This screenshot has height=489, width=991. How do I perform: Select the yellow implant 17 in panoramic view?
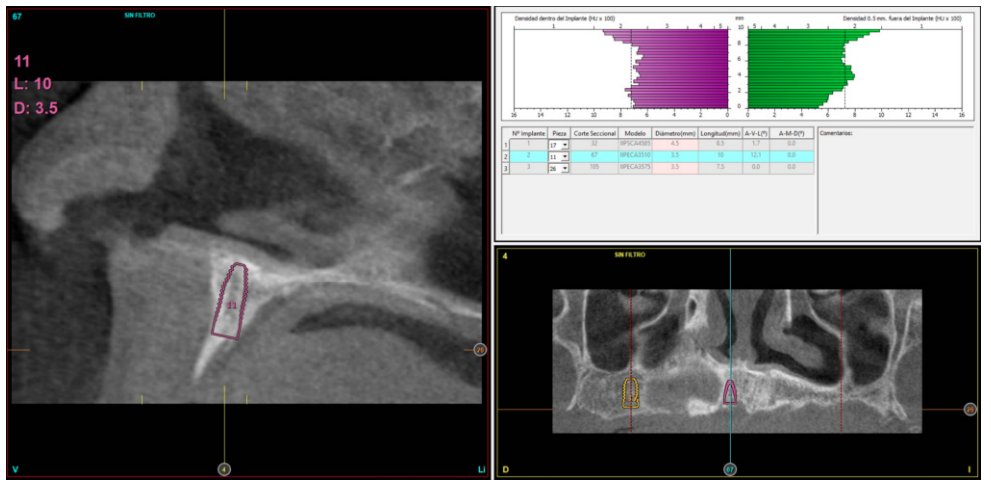[x=631, y=392]
